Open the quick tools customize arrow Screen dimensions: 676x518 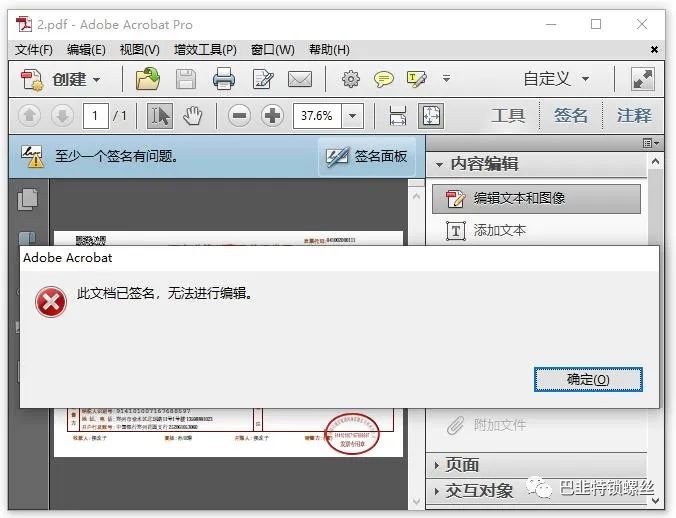pos(447,78)
